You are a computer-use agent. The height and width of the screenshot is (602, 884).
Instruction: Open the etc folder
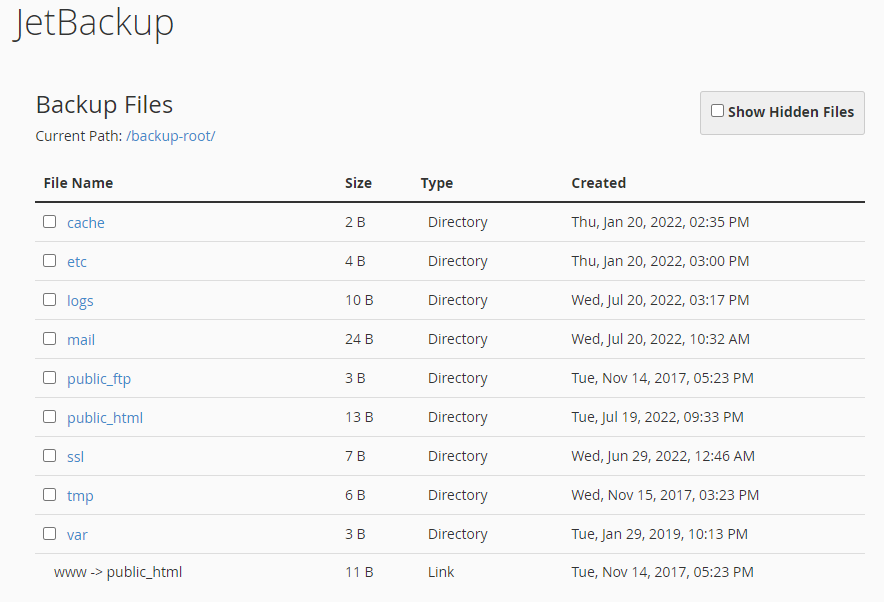pyautogui.click(x=77, y=262)
